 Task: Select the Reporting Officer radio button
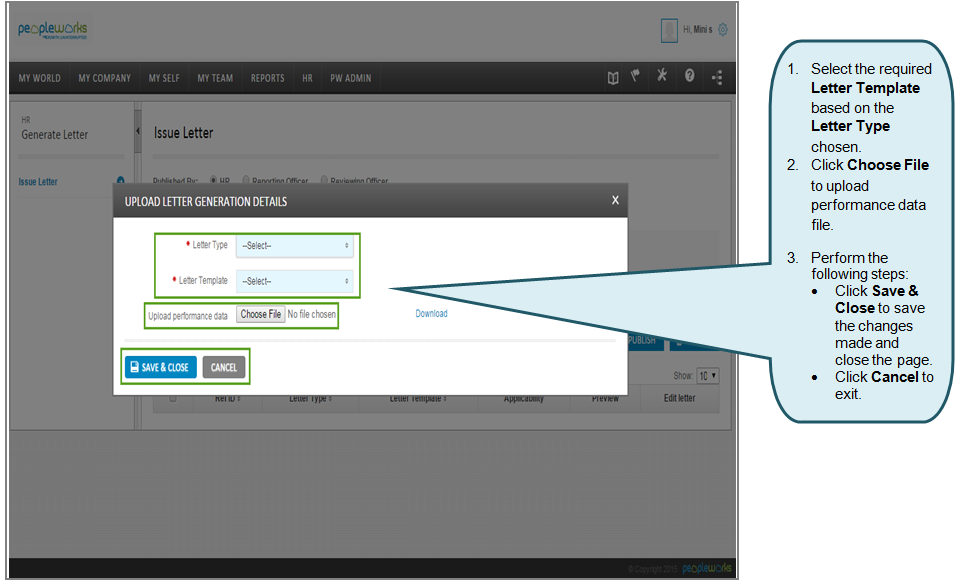click(x=246, y=180)
